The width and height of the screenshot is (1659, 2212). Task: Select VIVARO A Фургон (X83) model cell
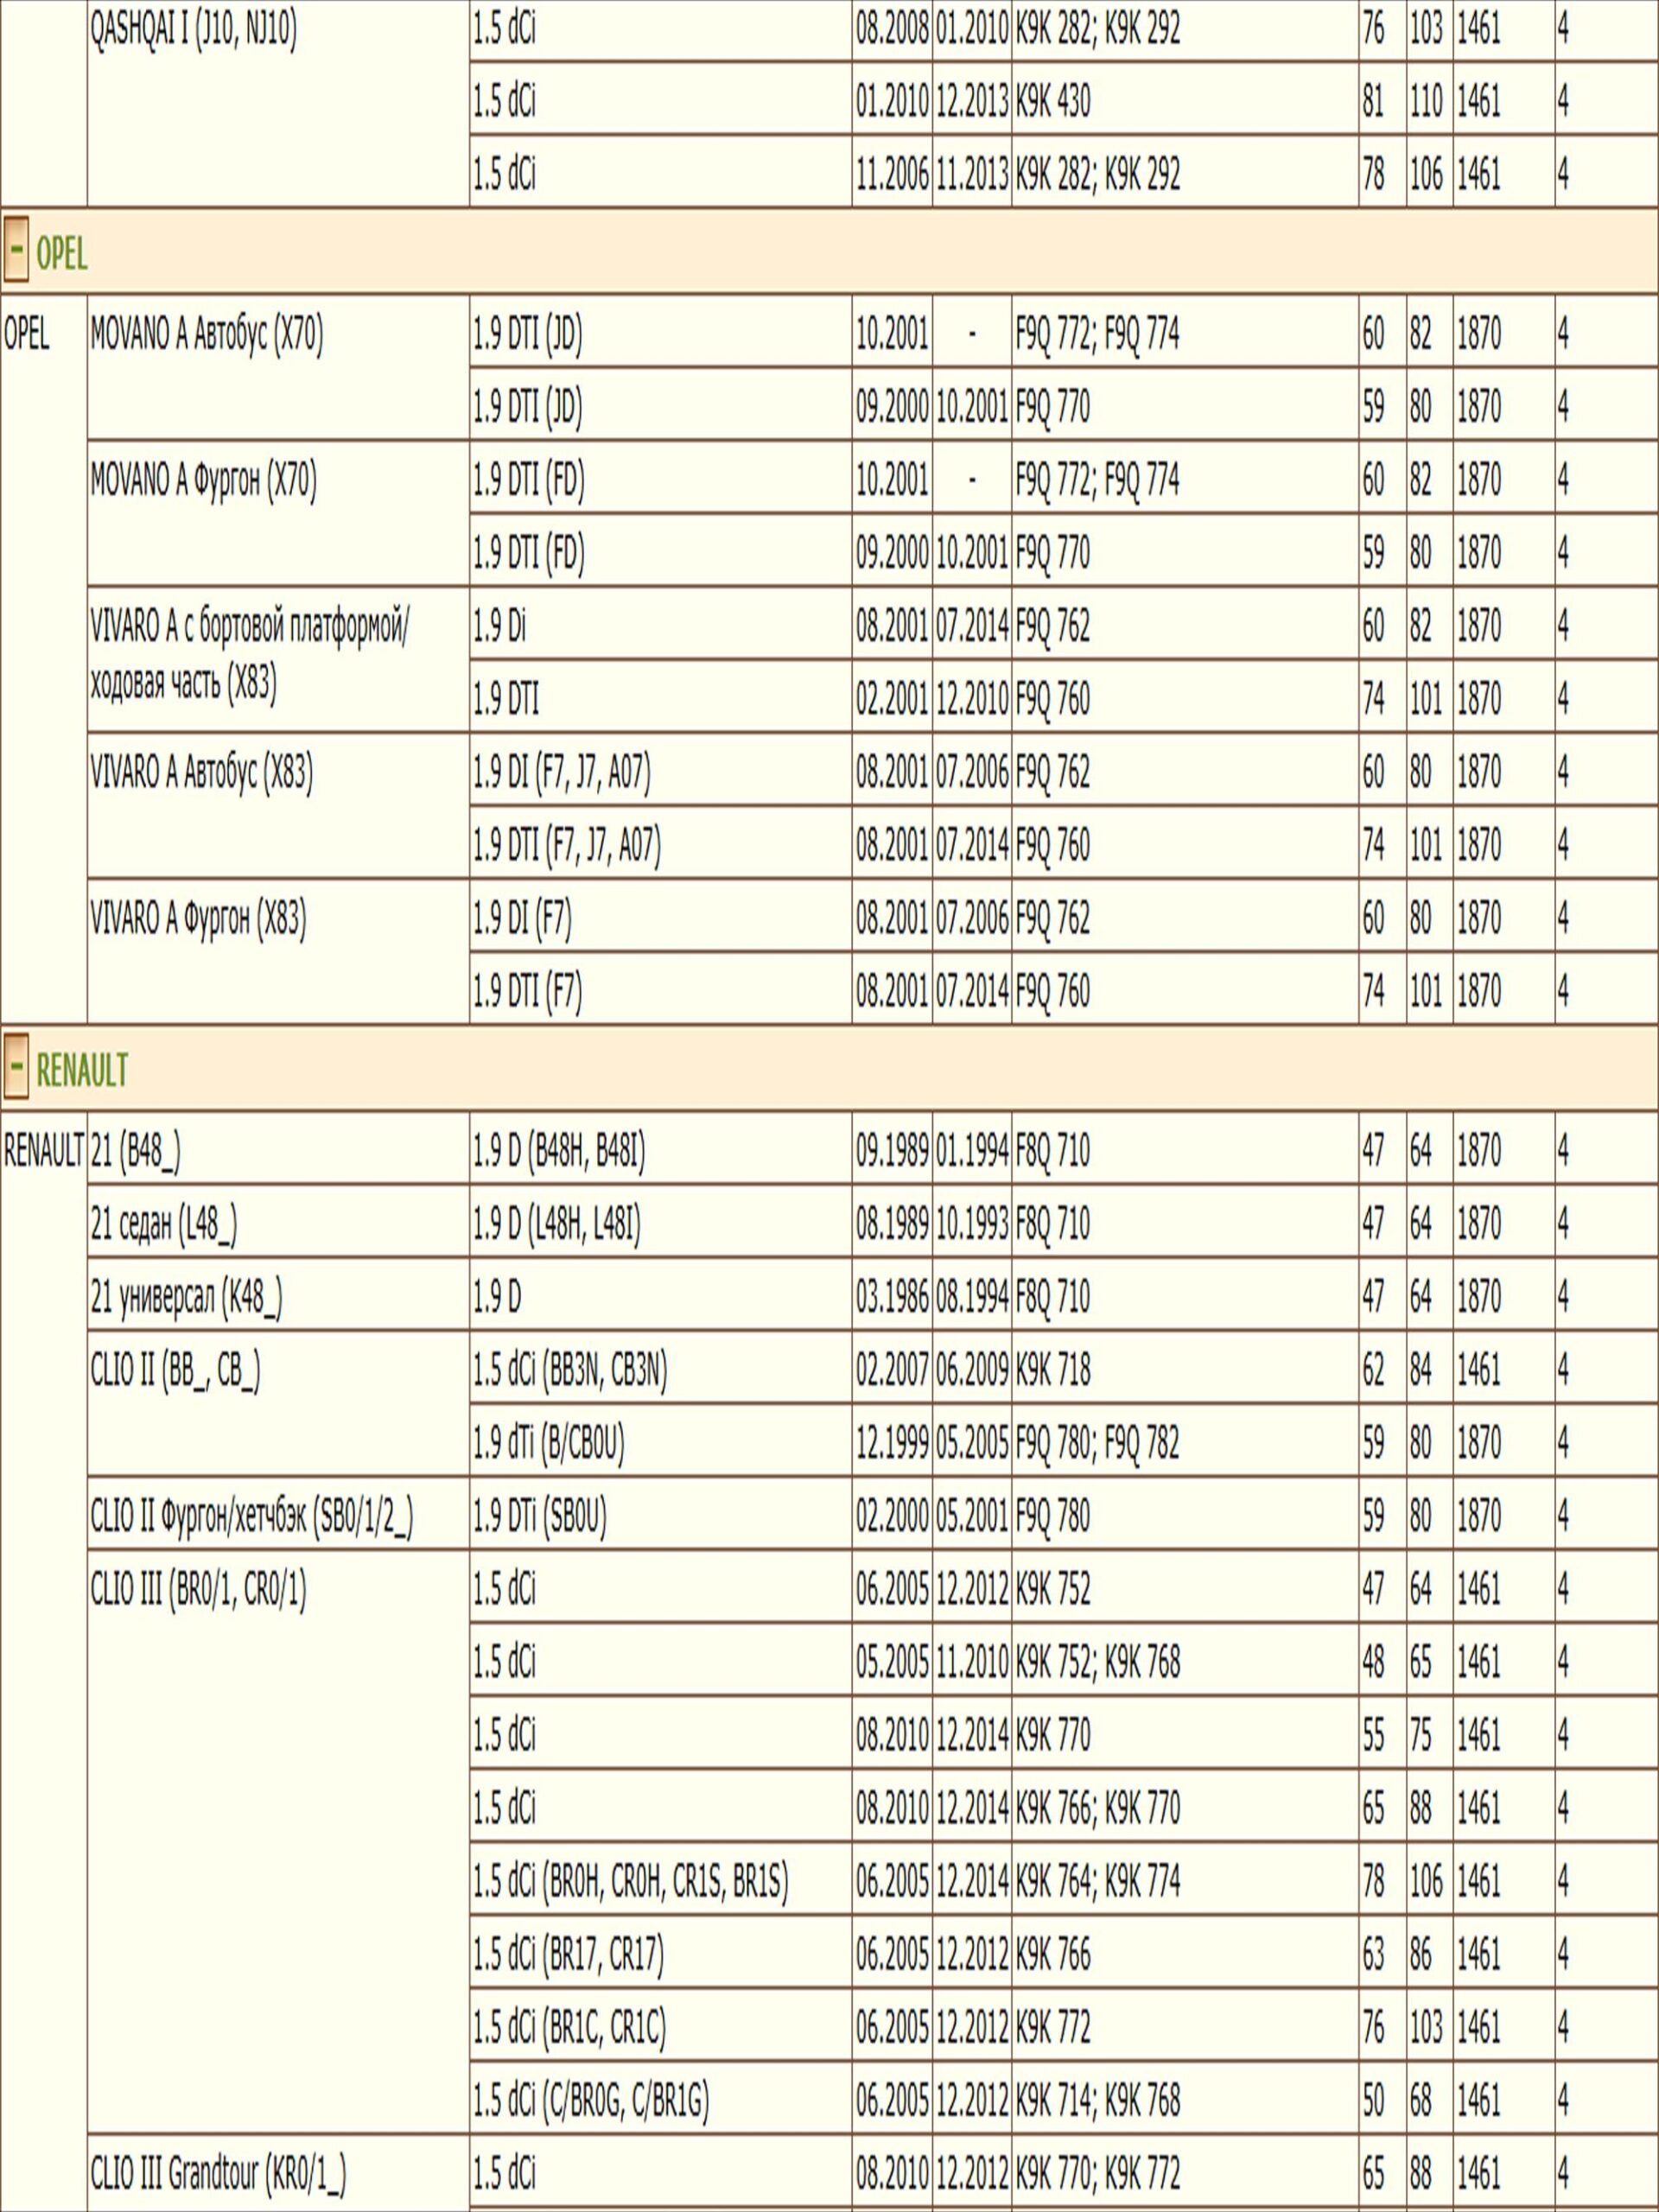coord(198,919)
